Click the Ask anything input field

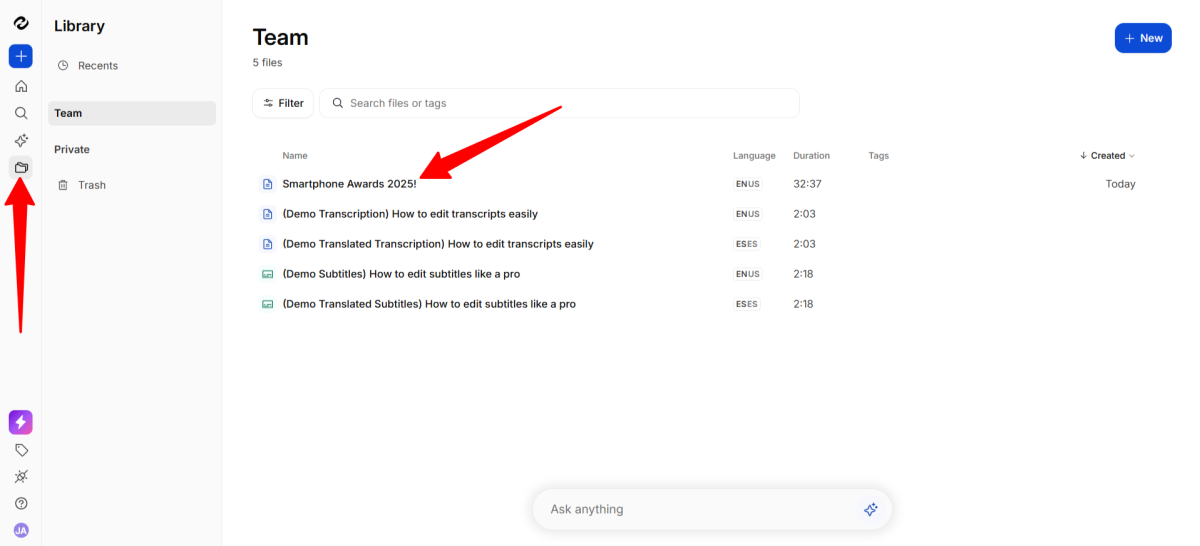(x=712, y=509)
